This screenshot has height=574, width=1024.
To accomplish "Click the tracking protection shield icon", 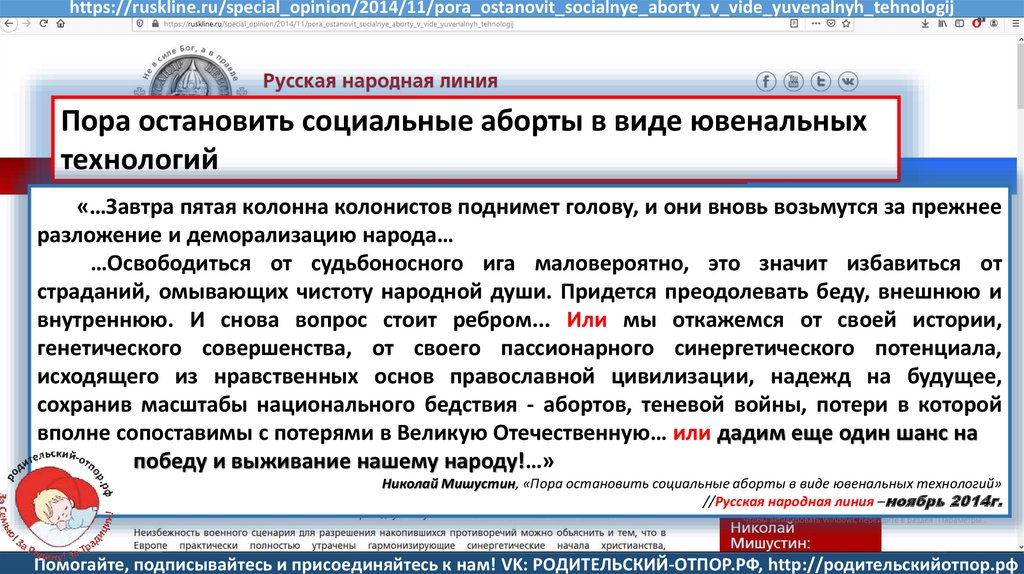I will (x=140, y=24).
